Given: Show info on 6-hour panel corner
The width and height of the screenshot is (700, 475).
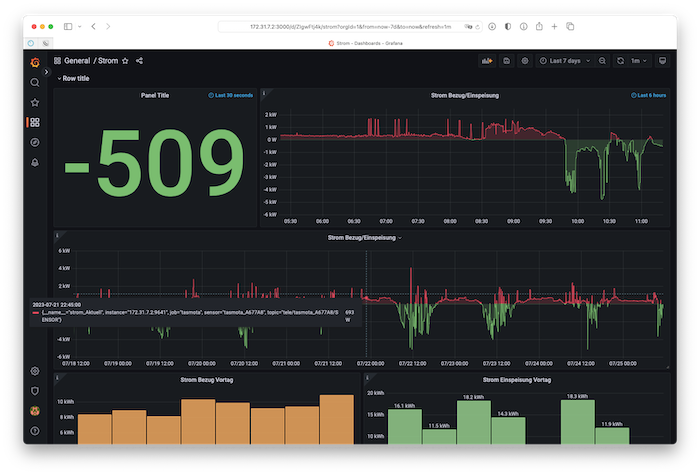Looking at the screenshot, I should tap(264, 93).
